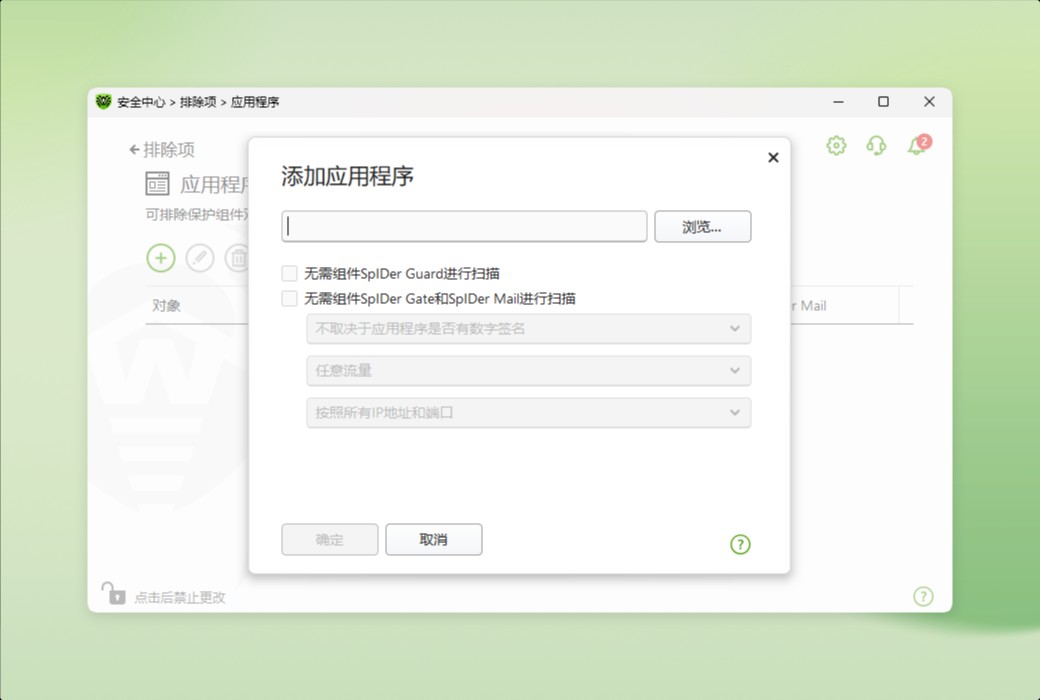
Task: Select 排除项 in the breadcrumb path
Action: coord(199,101)
